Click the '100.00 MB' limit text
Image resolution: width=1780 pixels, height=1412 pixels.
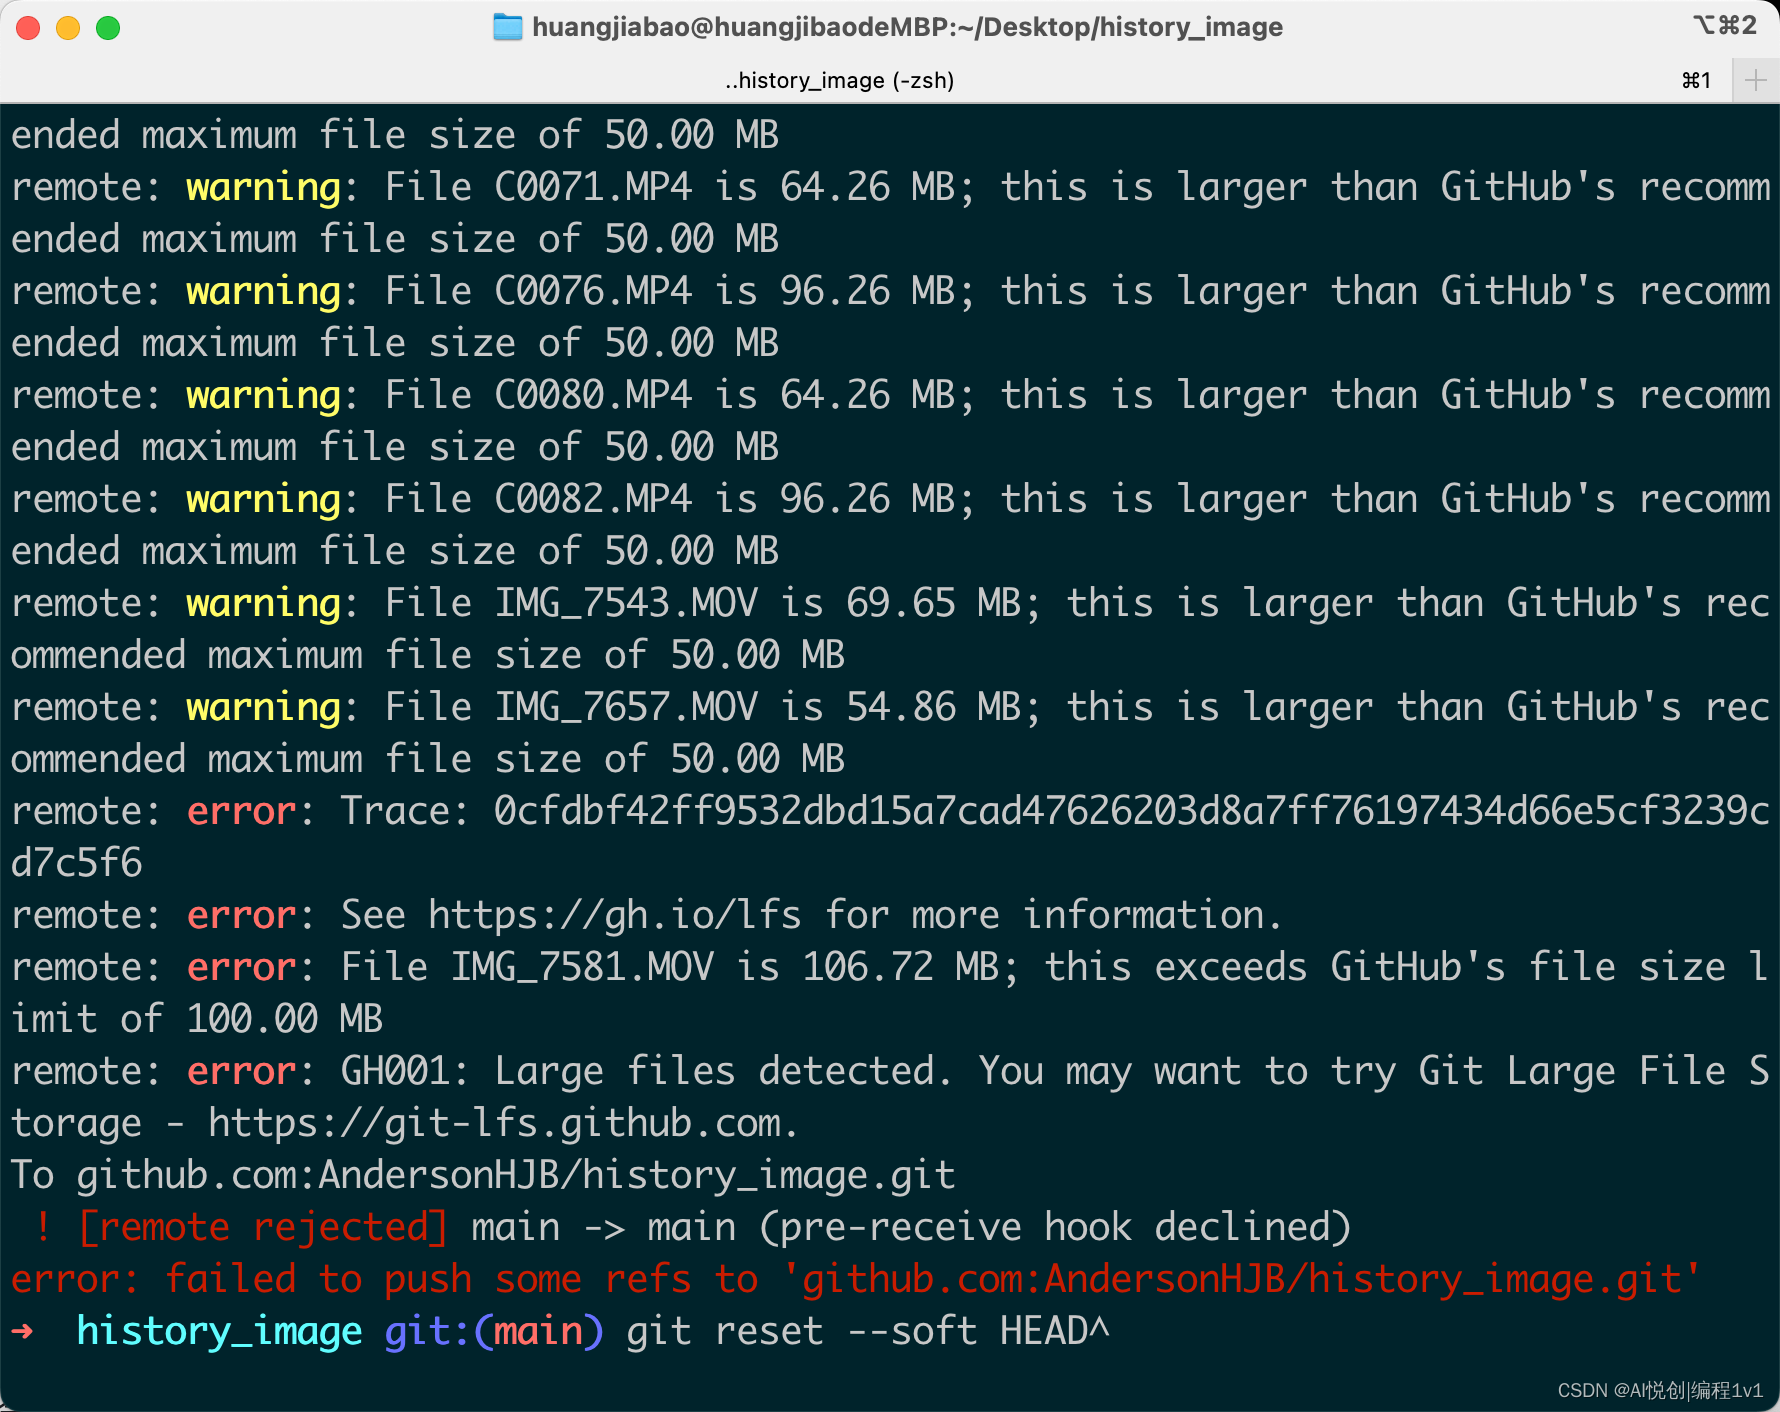pyautogui.click(x=285, y=1019)
